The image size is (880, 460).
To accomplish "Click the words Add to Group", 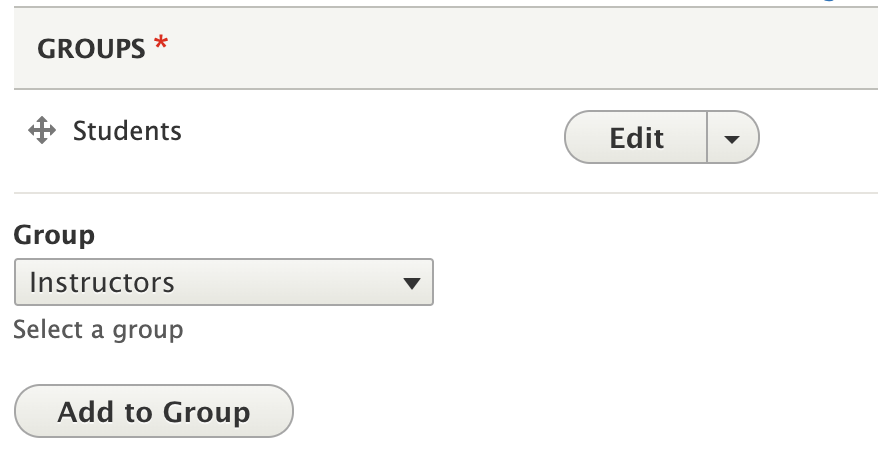I will point(154,412).
